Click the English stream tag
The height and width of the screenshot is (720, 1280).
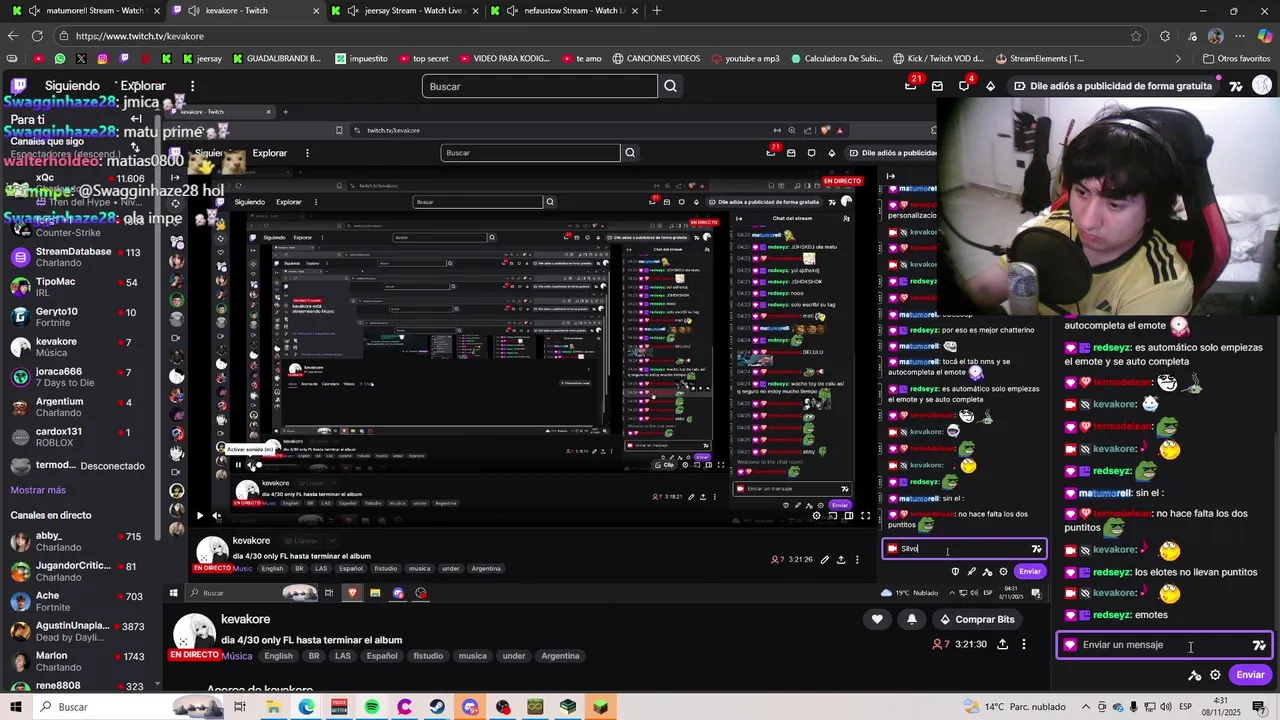[278, 656]
